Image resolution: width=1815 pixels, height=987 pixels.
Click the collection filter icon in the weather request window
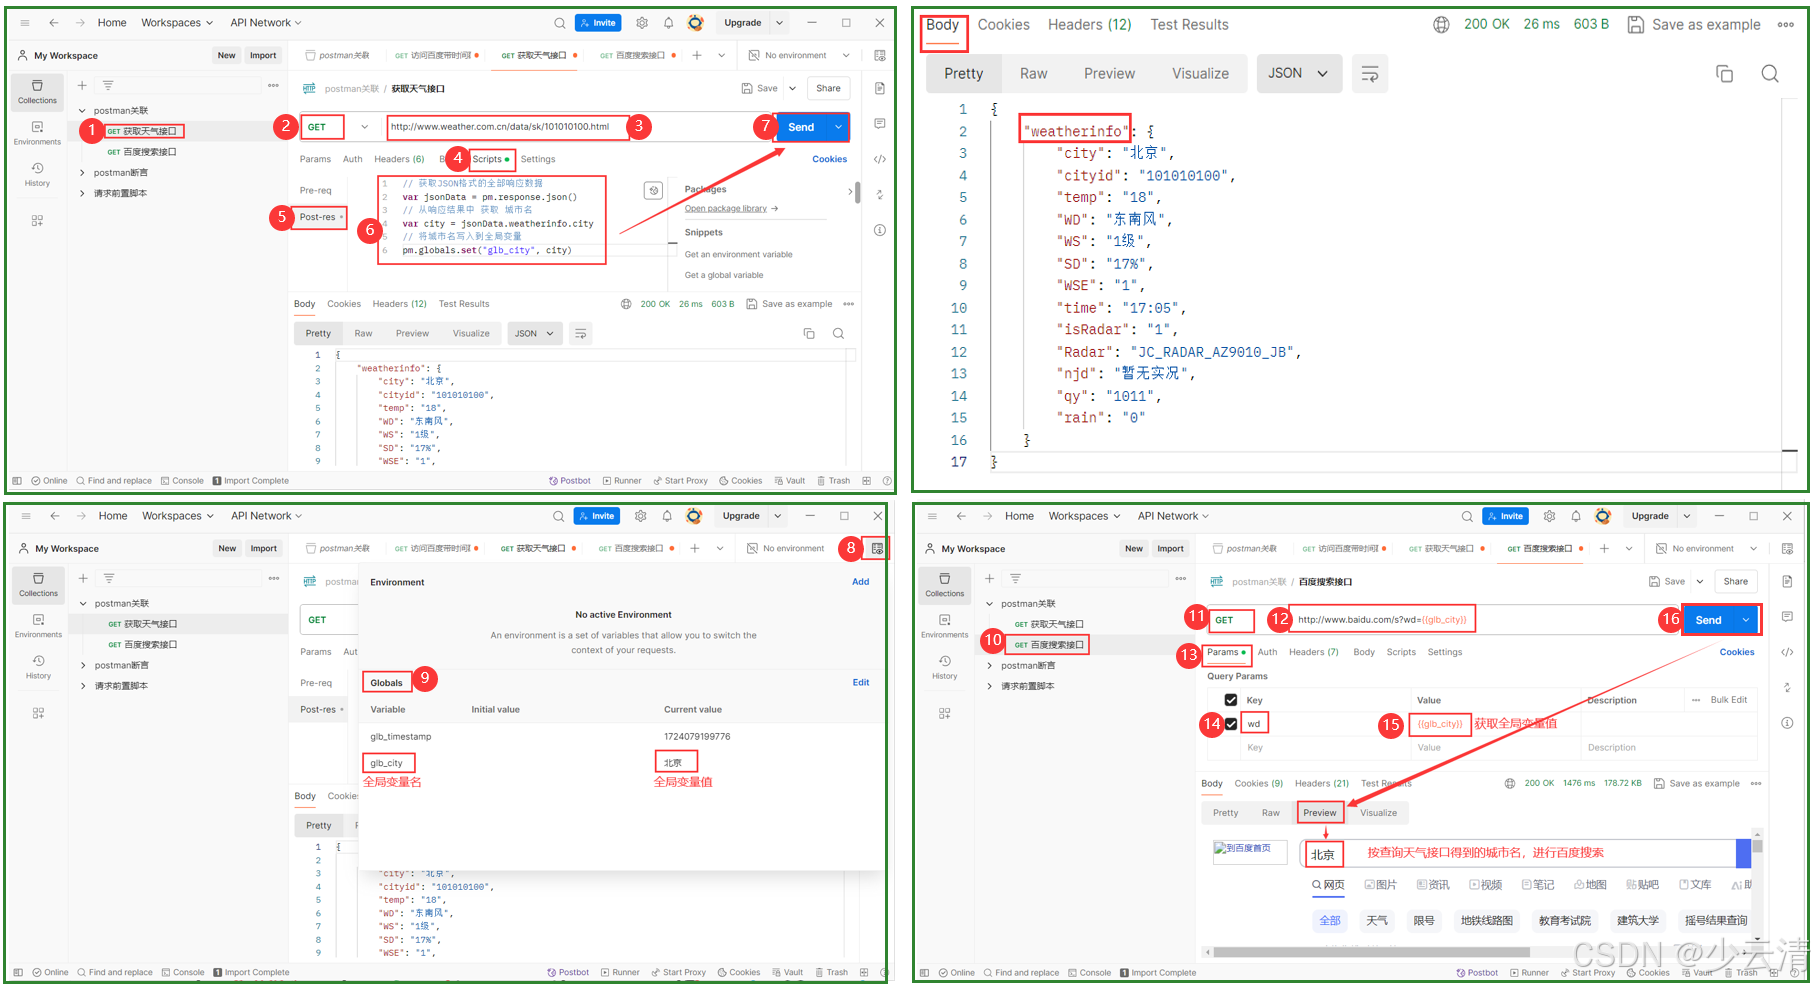[x=108, y=85]
